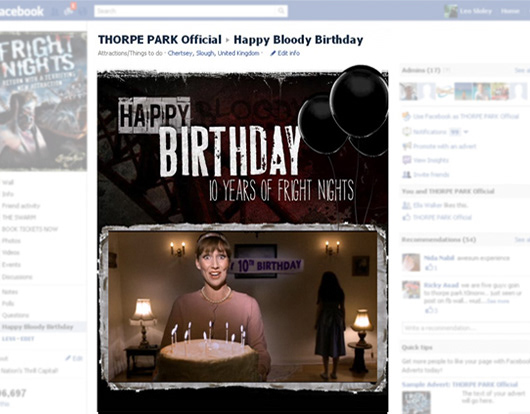This screenshot has width=530, height=414.
Task: Click the EDIT link next to LESS
Action: (26, 339)
